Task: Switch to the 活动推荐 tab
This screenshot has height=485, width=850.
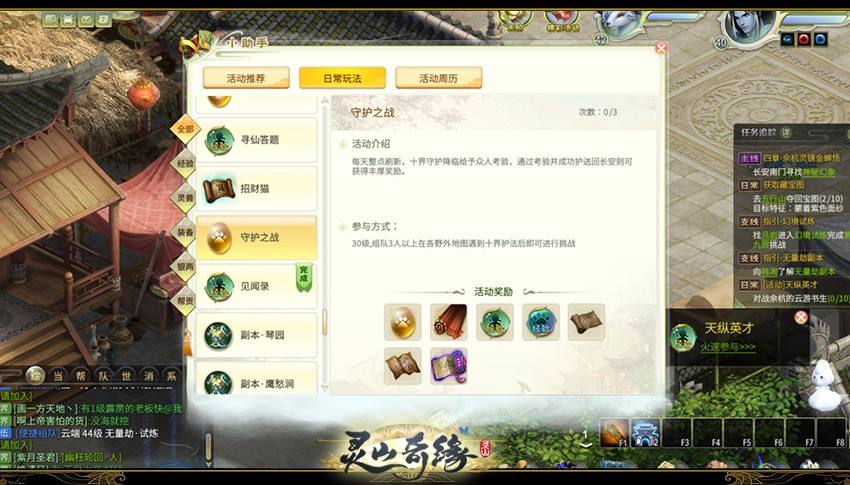Action: pos(246,78)
